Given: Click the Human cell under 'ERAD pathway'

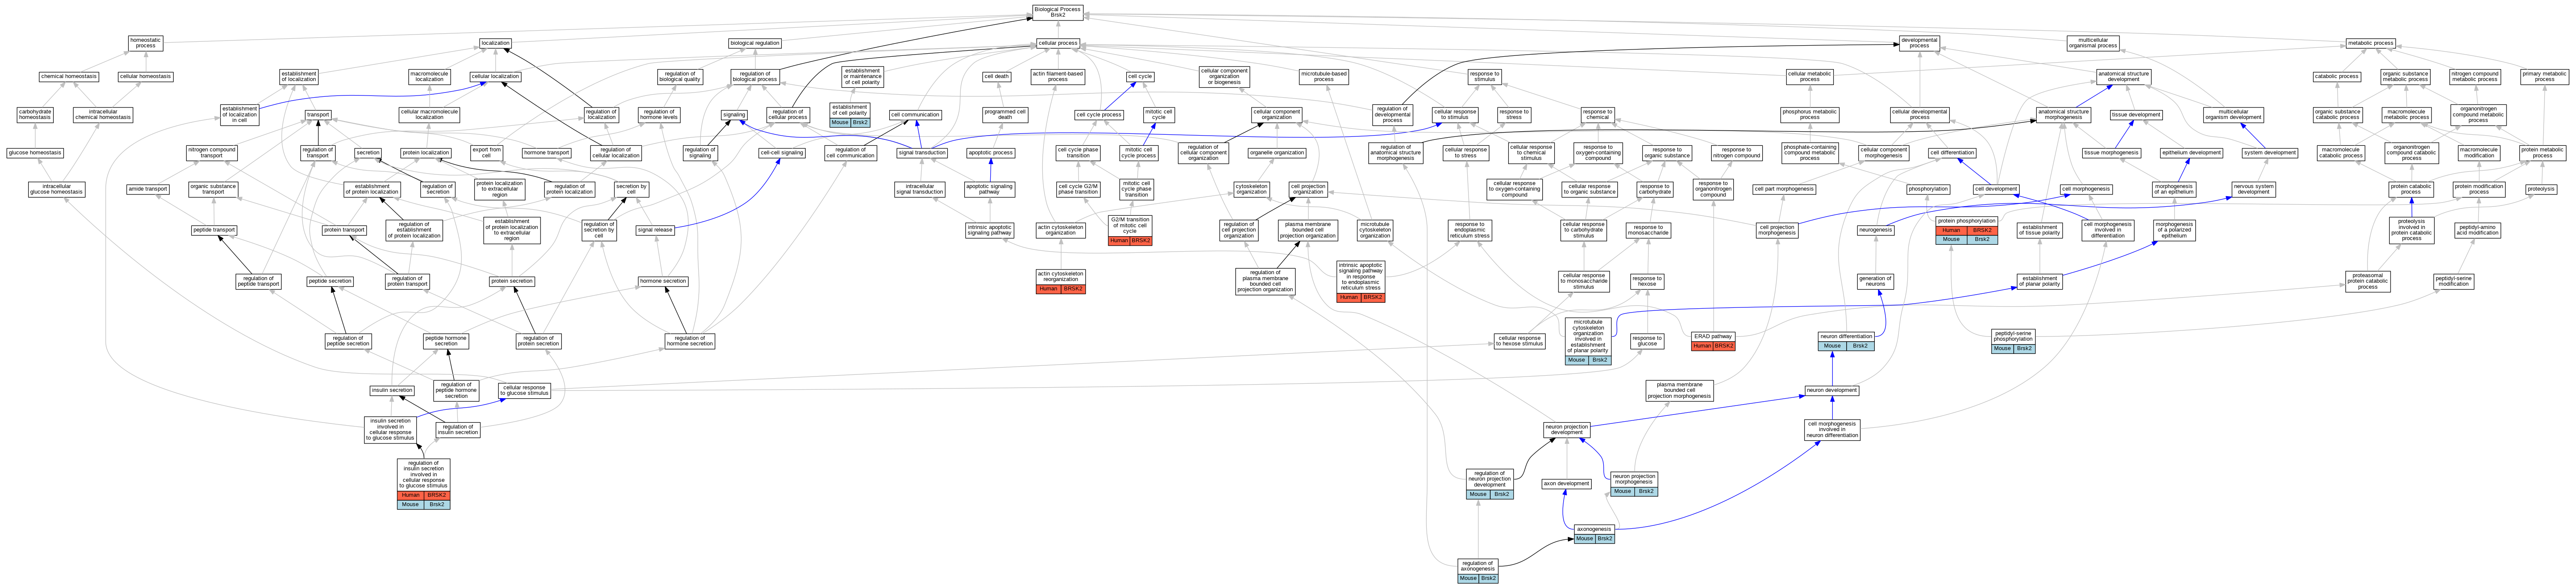Looking at the screenshot, I should click(1702, 346).
